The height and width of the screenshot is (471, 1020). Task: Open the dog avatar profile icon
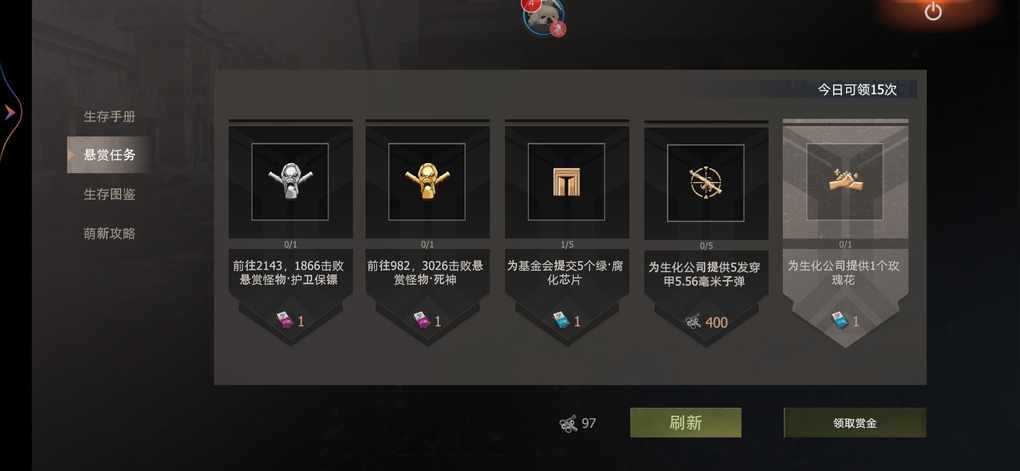(543, 16)
